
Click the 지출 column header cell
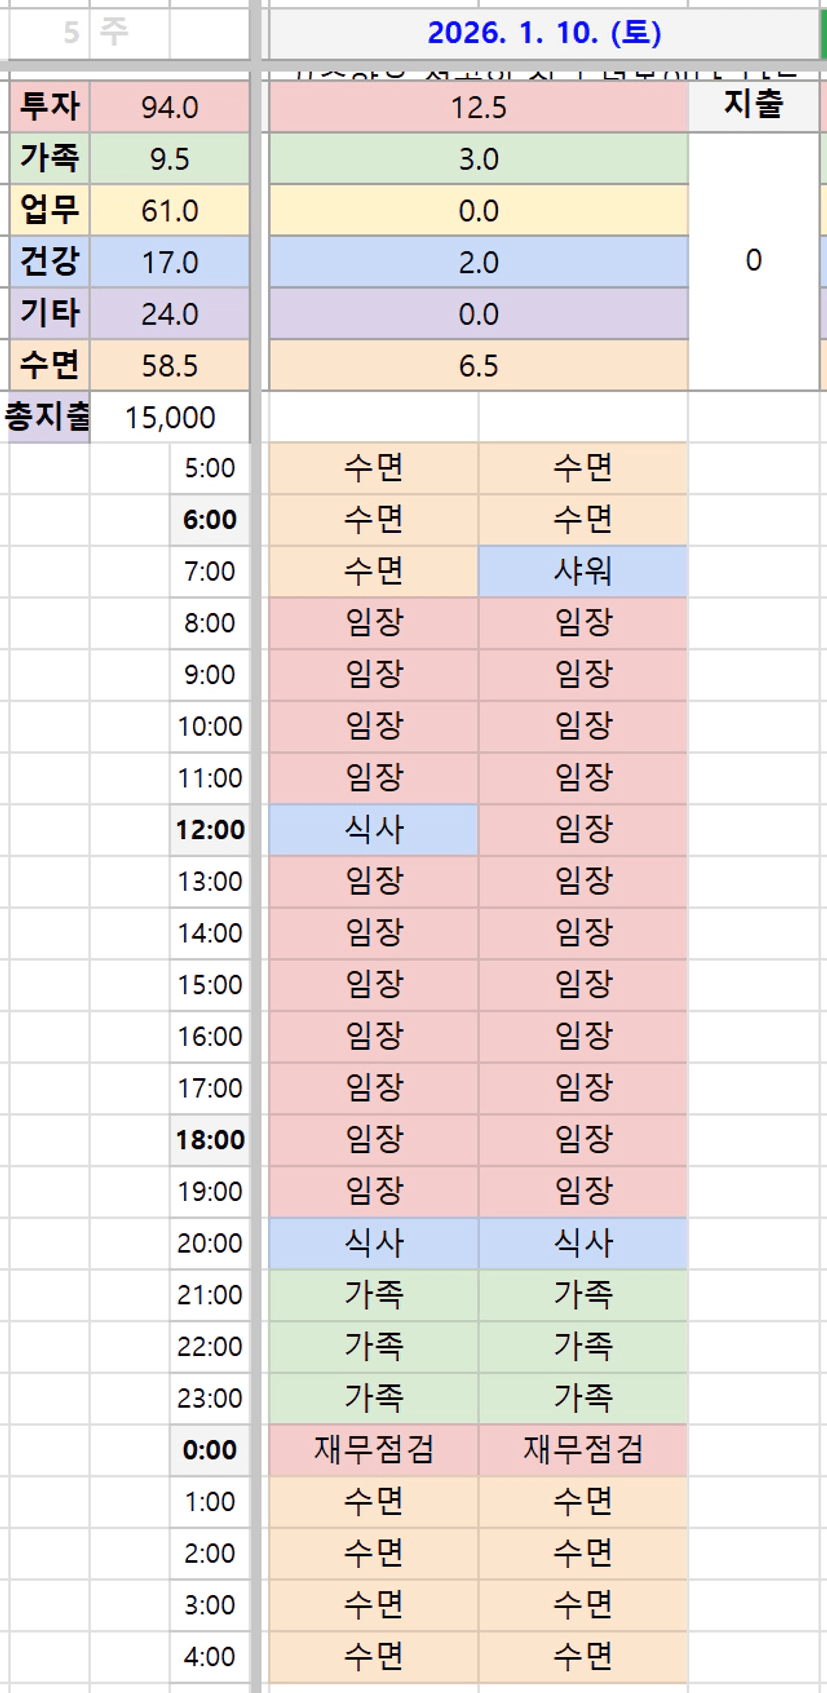[x=753, y=105]
